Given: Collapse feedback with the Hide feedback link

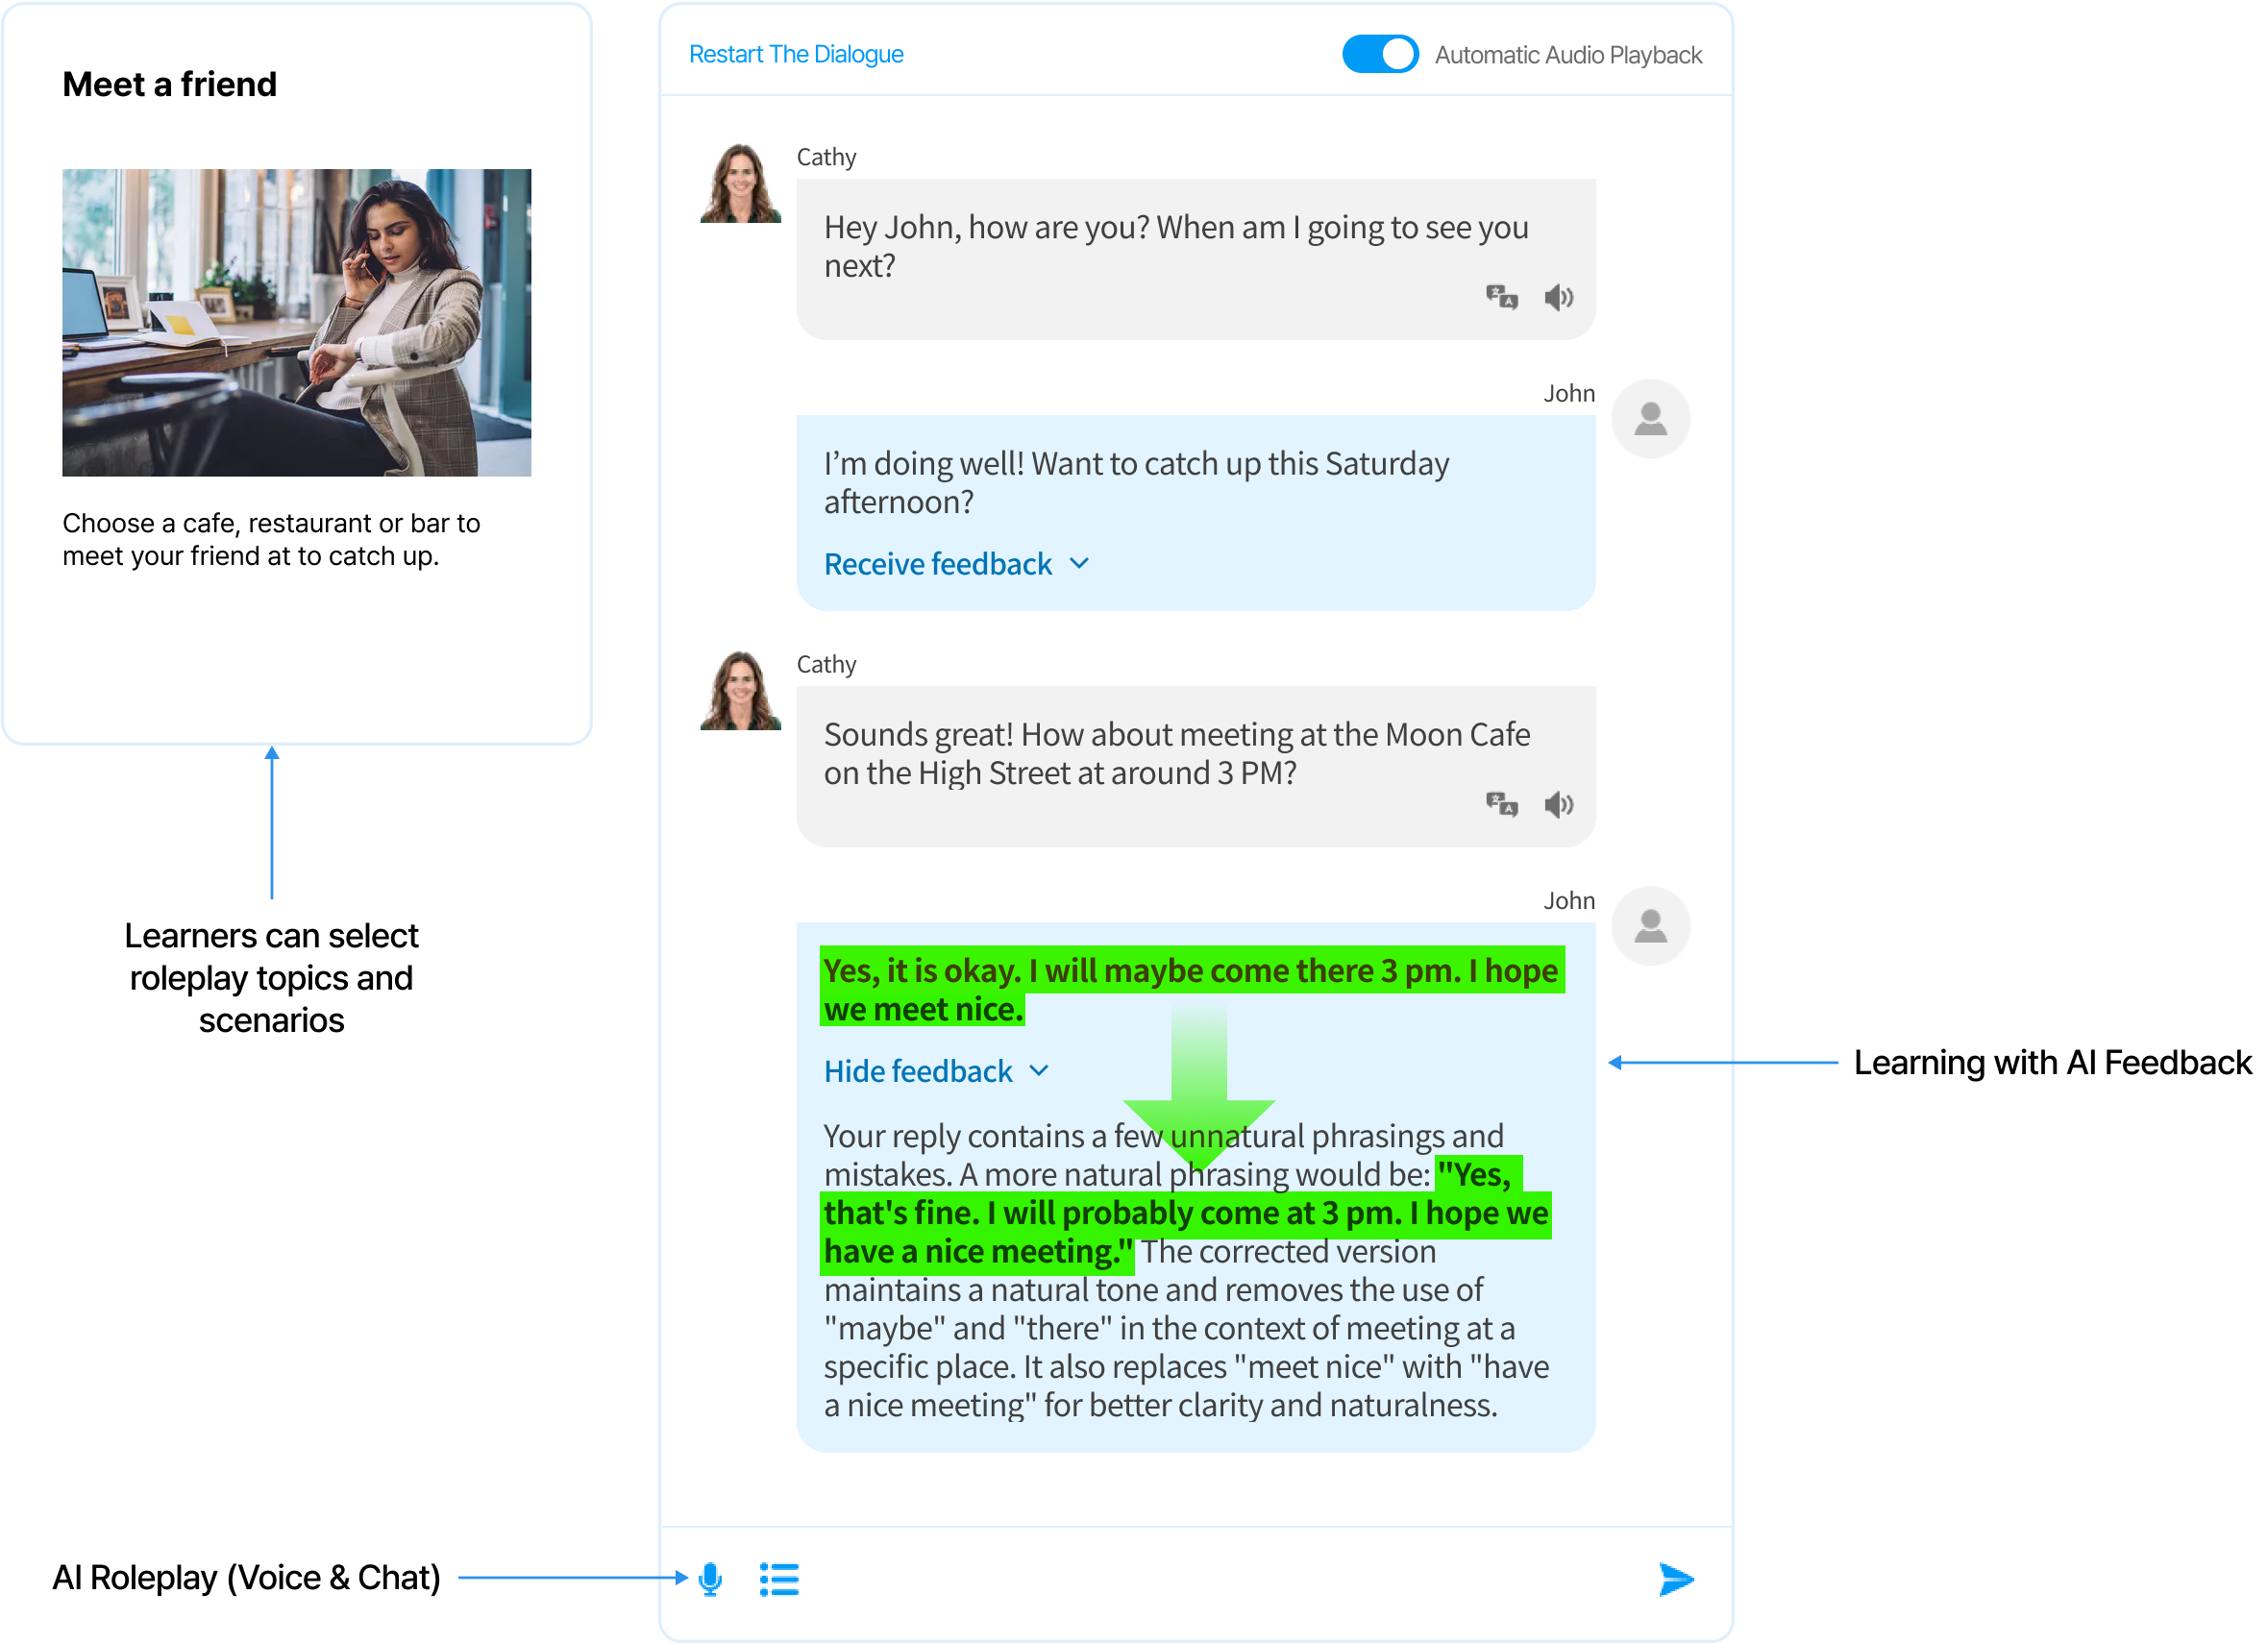Looking at the screenshot, I should pos(917,1072).
